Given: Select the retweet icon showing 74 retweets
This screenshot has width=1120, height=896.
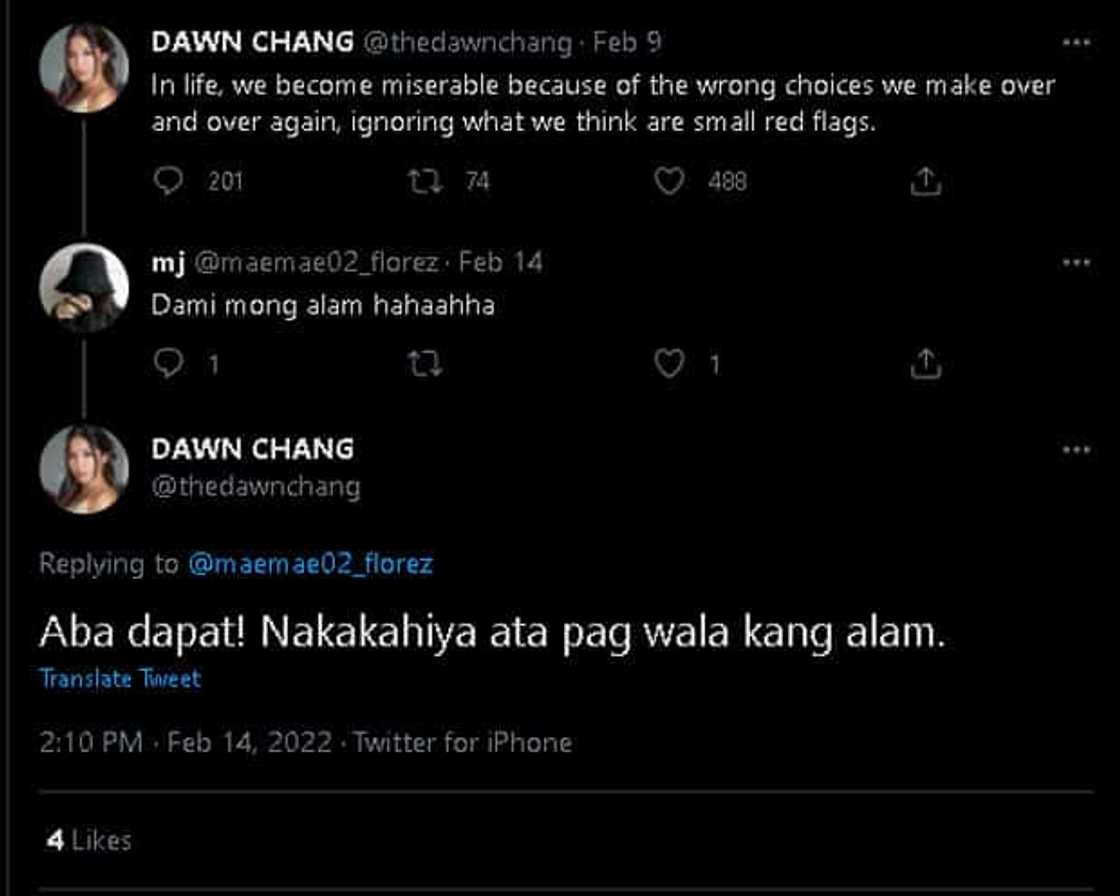Looking at the screenshot, I should tap(425, 180).
